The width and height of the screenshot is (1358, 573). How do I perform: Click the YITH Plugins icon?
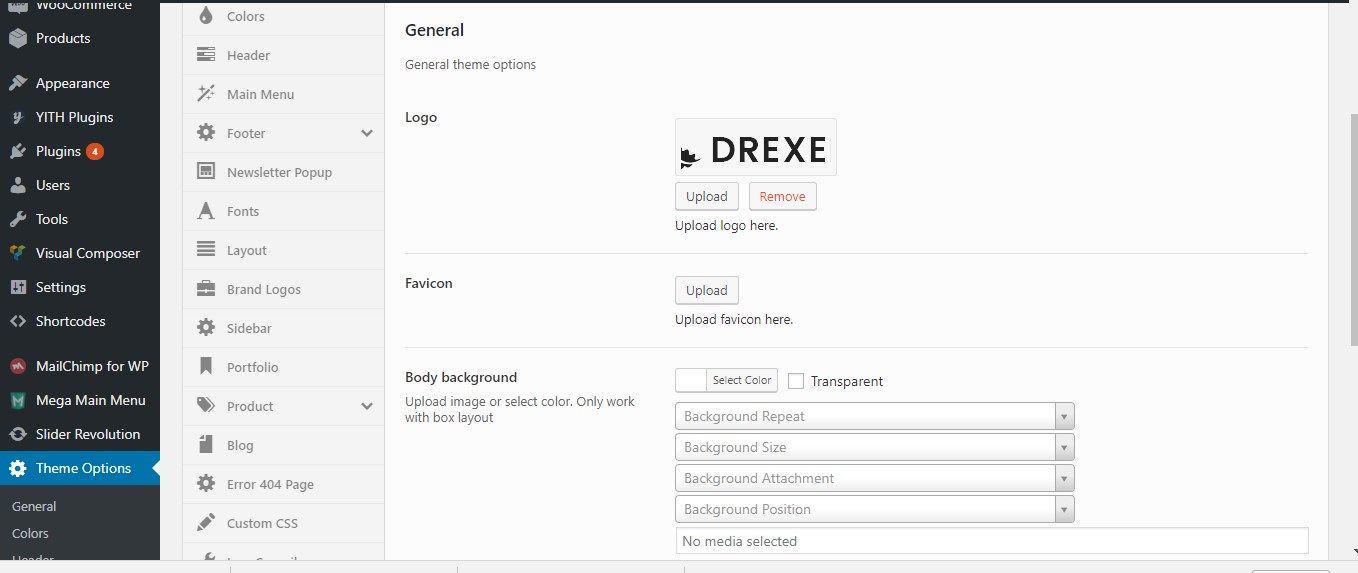[x=18, y=117]
